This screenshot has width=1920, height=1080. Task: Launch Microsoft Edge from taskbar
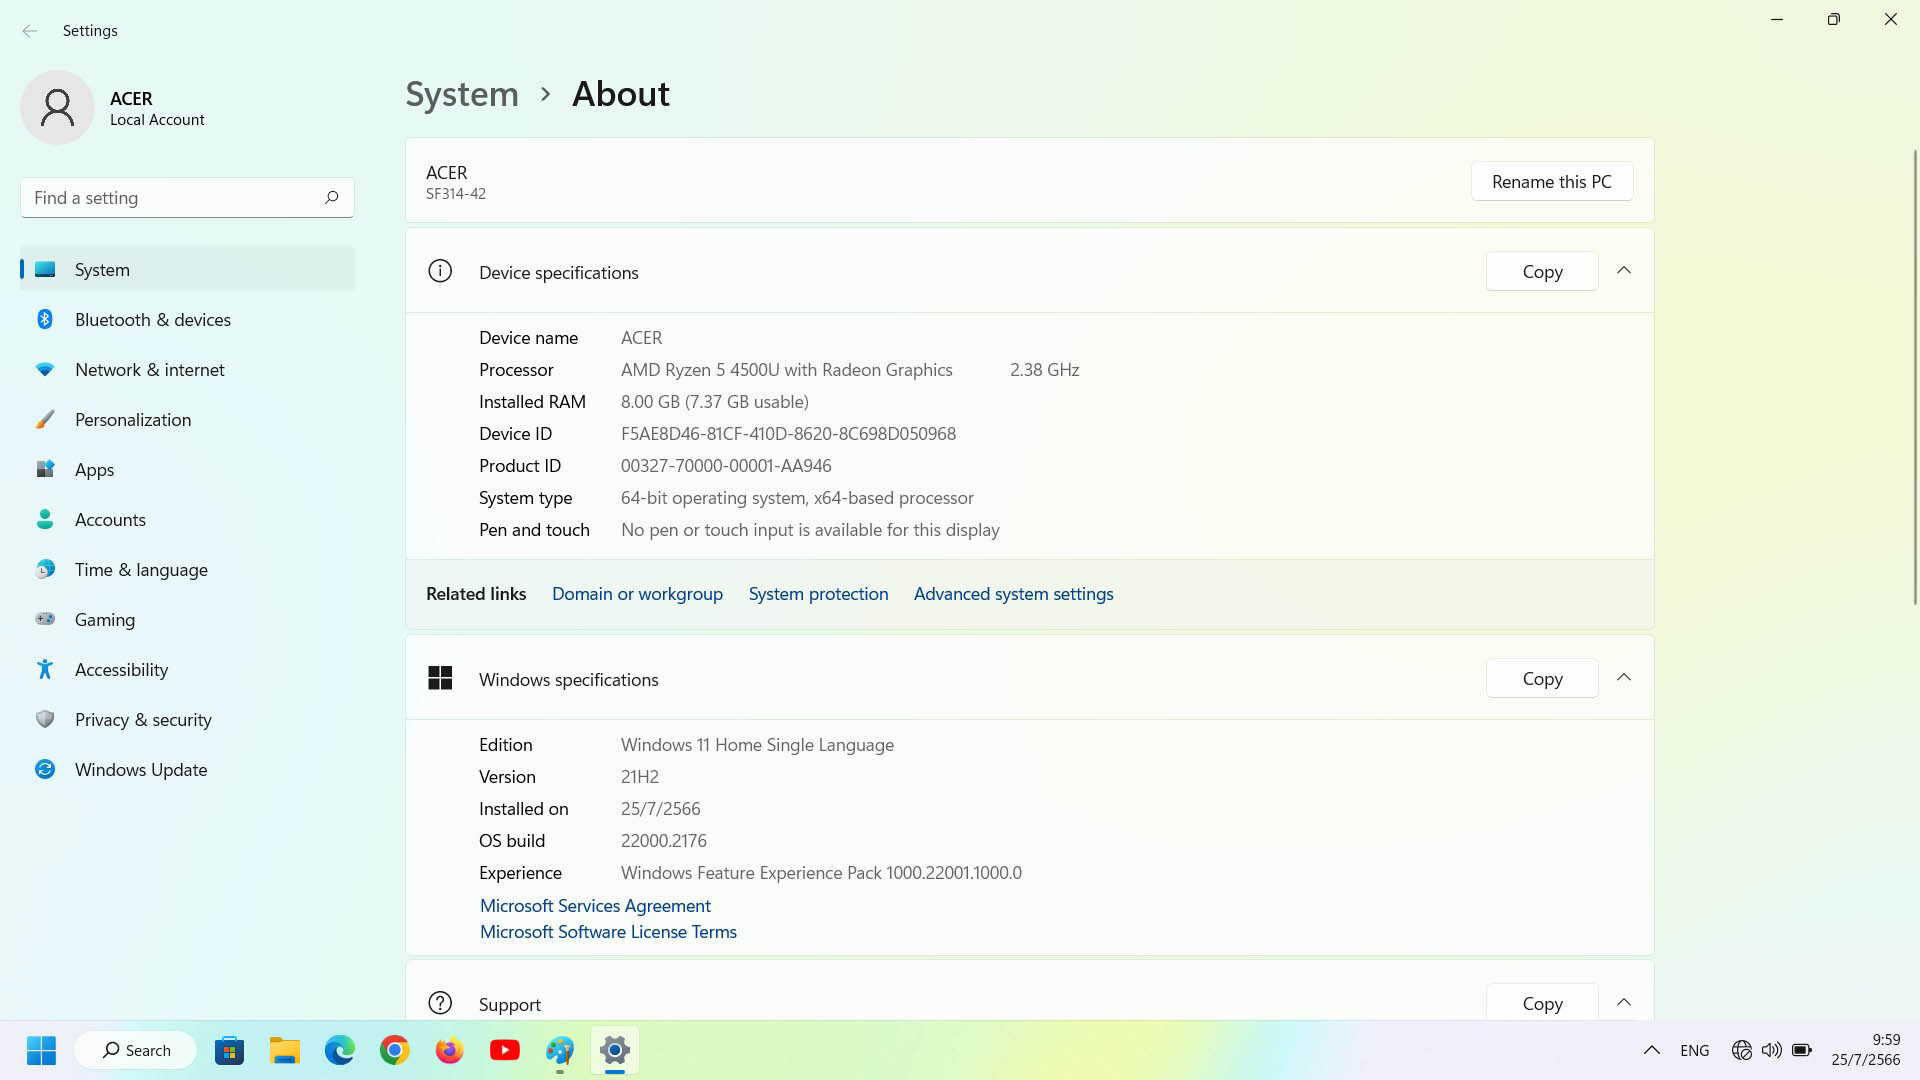coord(339,1050)
